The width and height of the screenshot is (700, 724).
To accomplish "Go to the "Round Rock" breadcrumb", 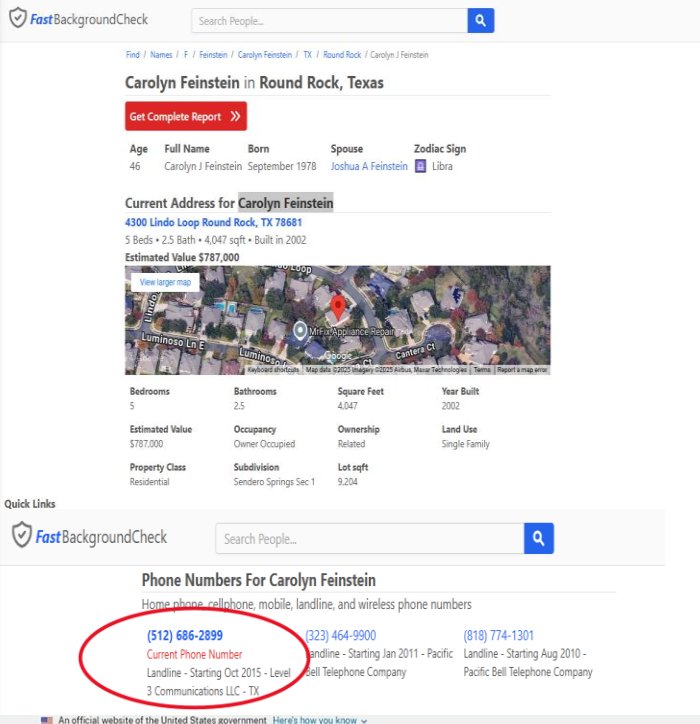I will [x=341, y=55].
